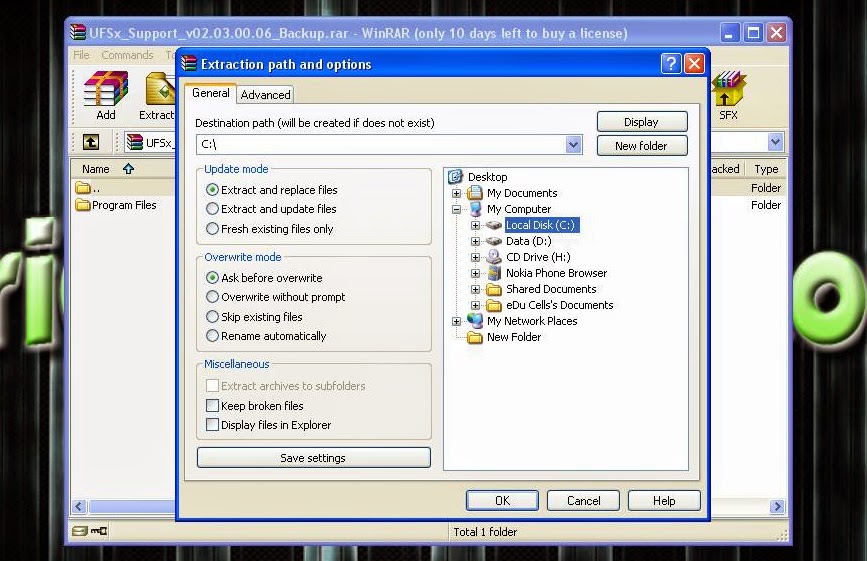Click the Local Disk (C:) drive icon
Viewport: 867px width, 561px height.
click(493, 225)
